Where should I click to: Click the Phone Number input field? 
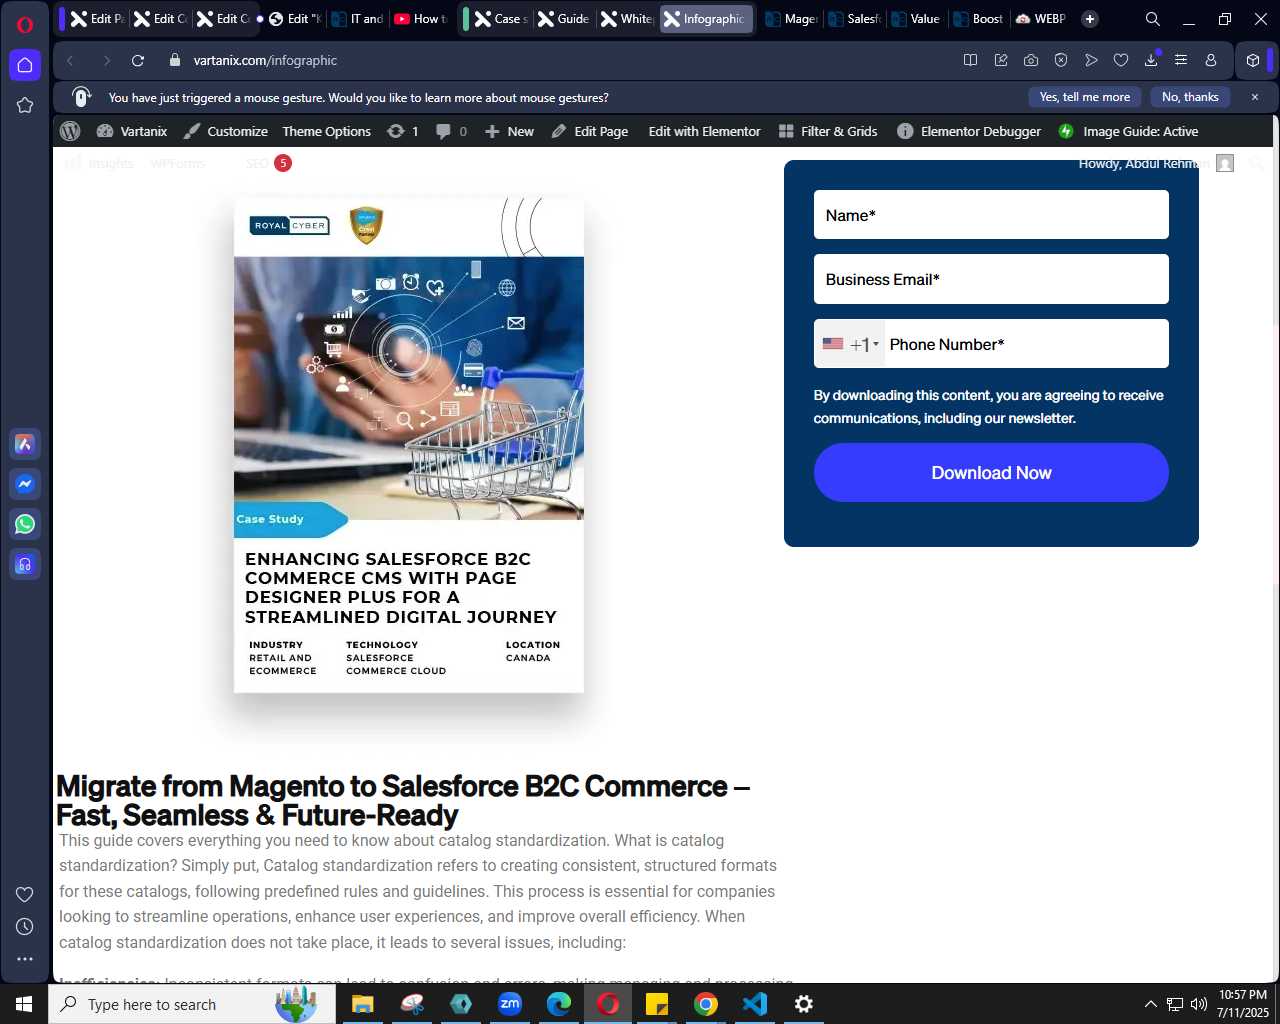click(x=1026, y=344)
